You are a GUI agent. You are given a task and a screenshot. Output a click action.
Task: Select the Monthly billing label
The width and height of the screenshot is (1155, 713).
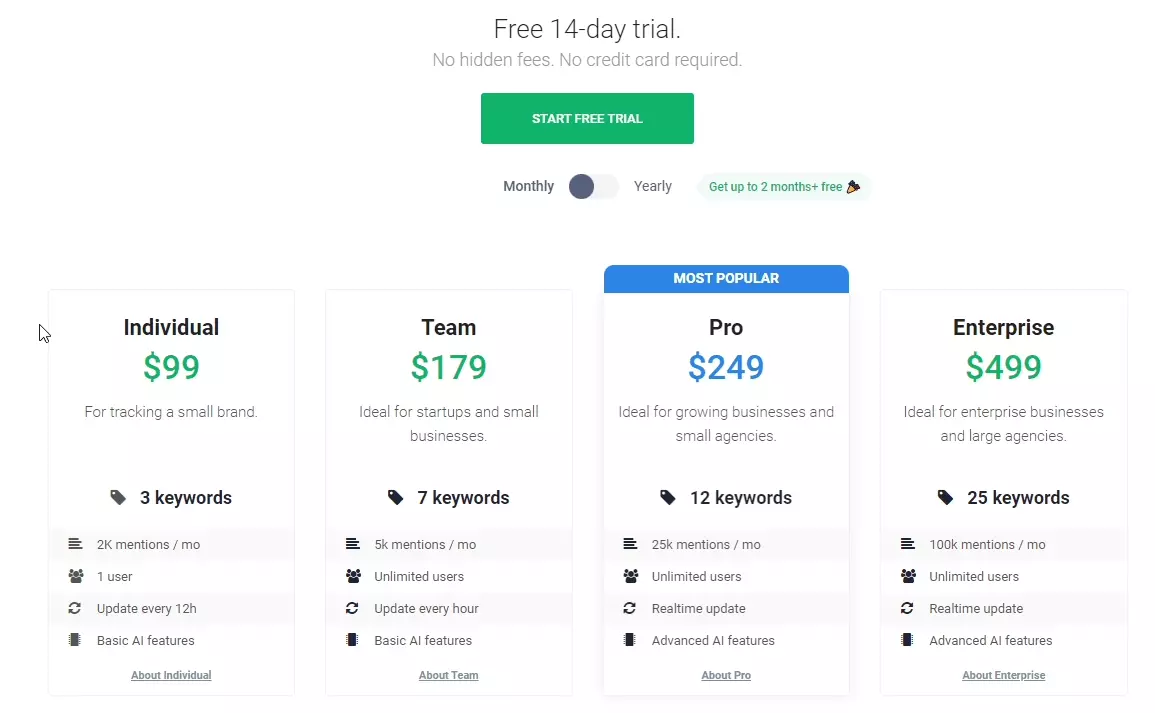point(528,186)
